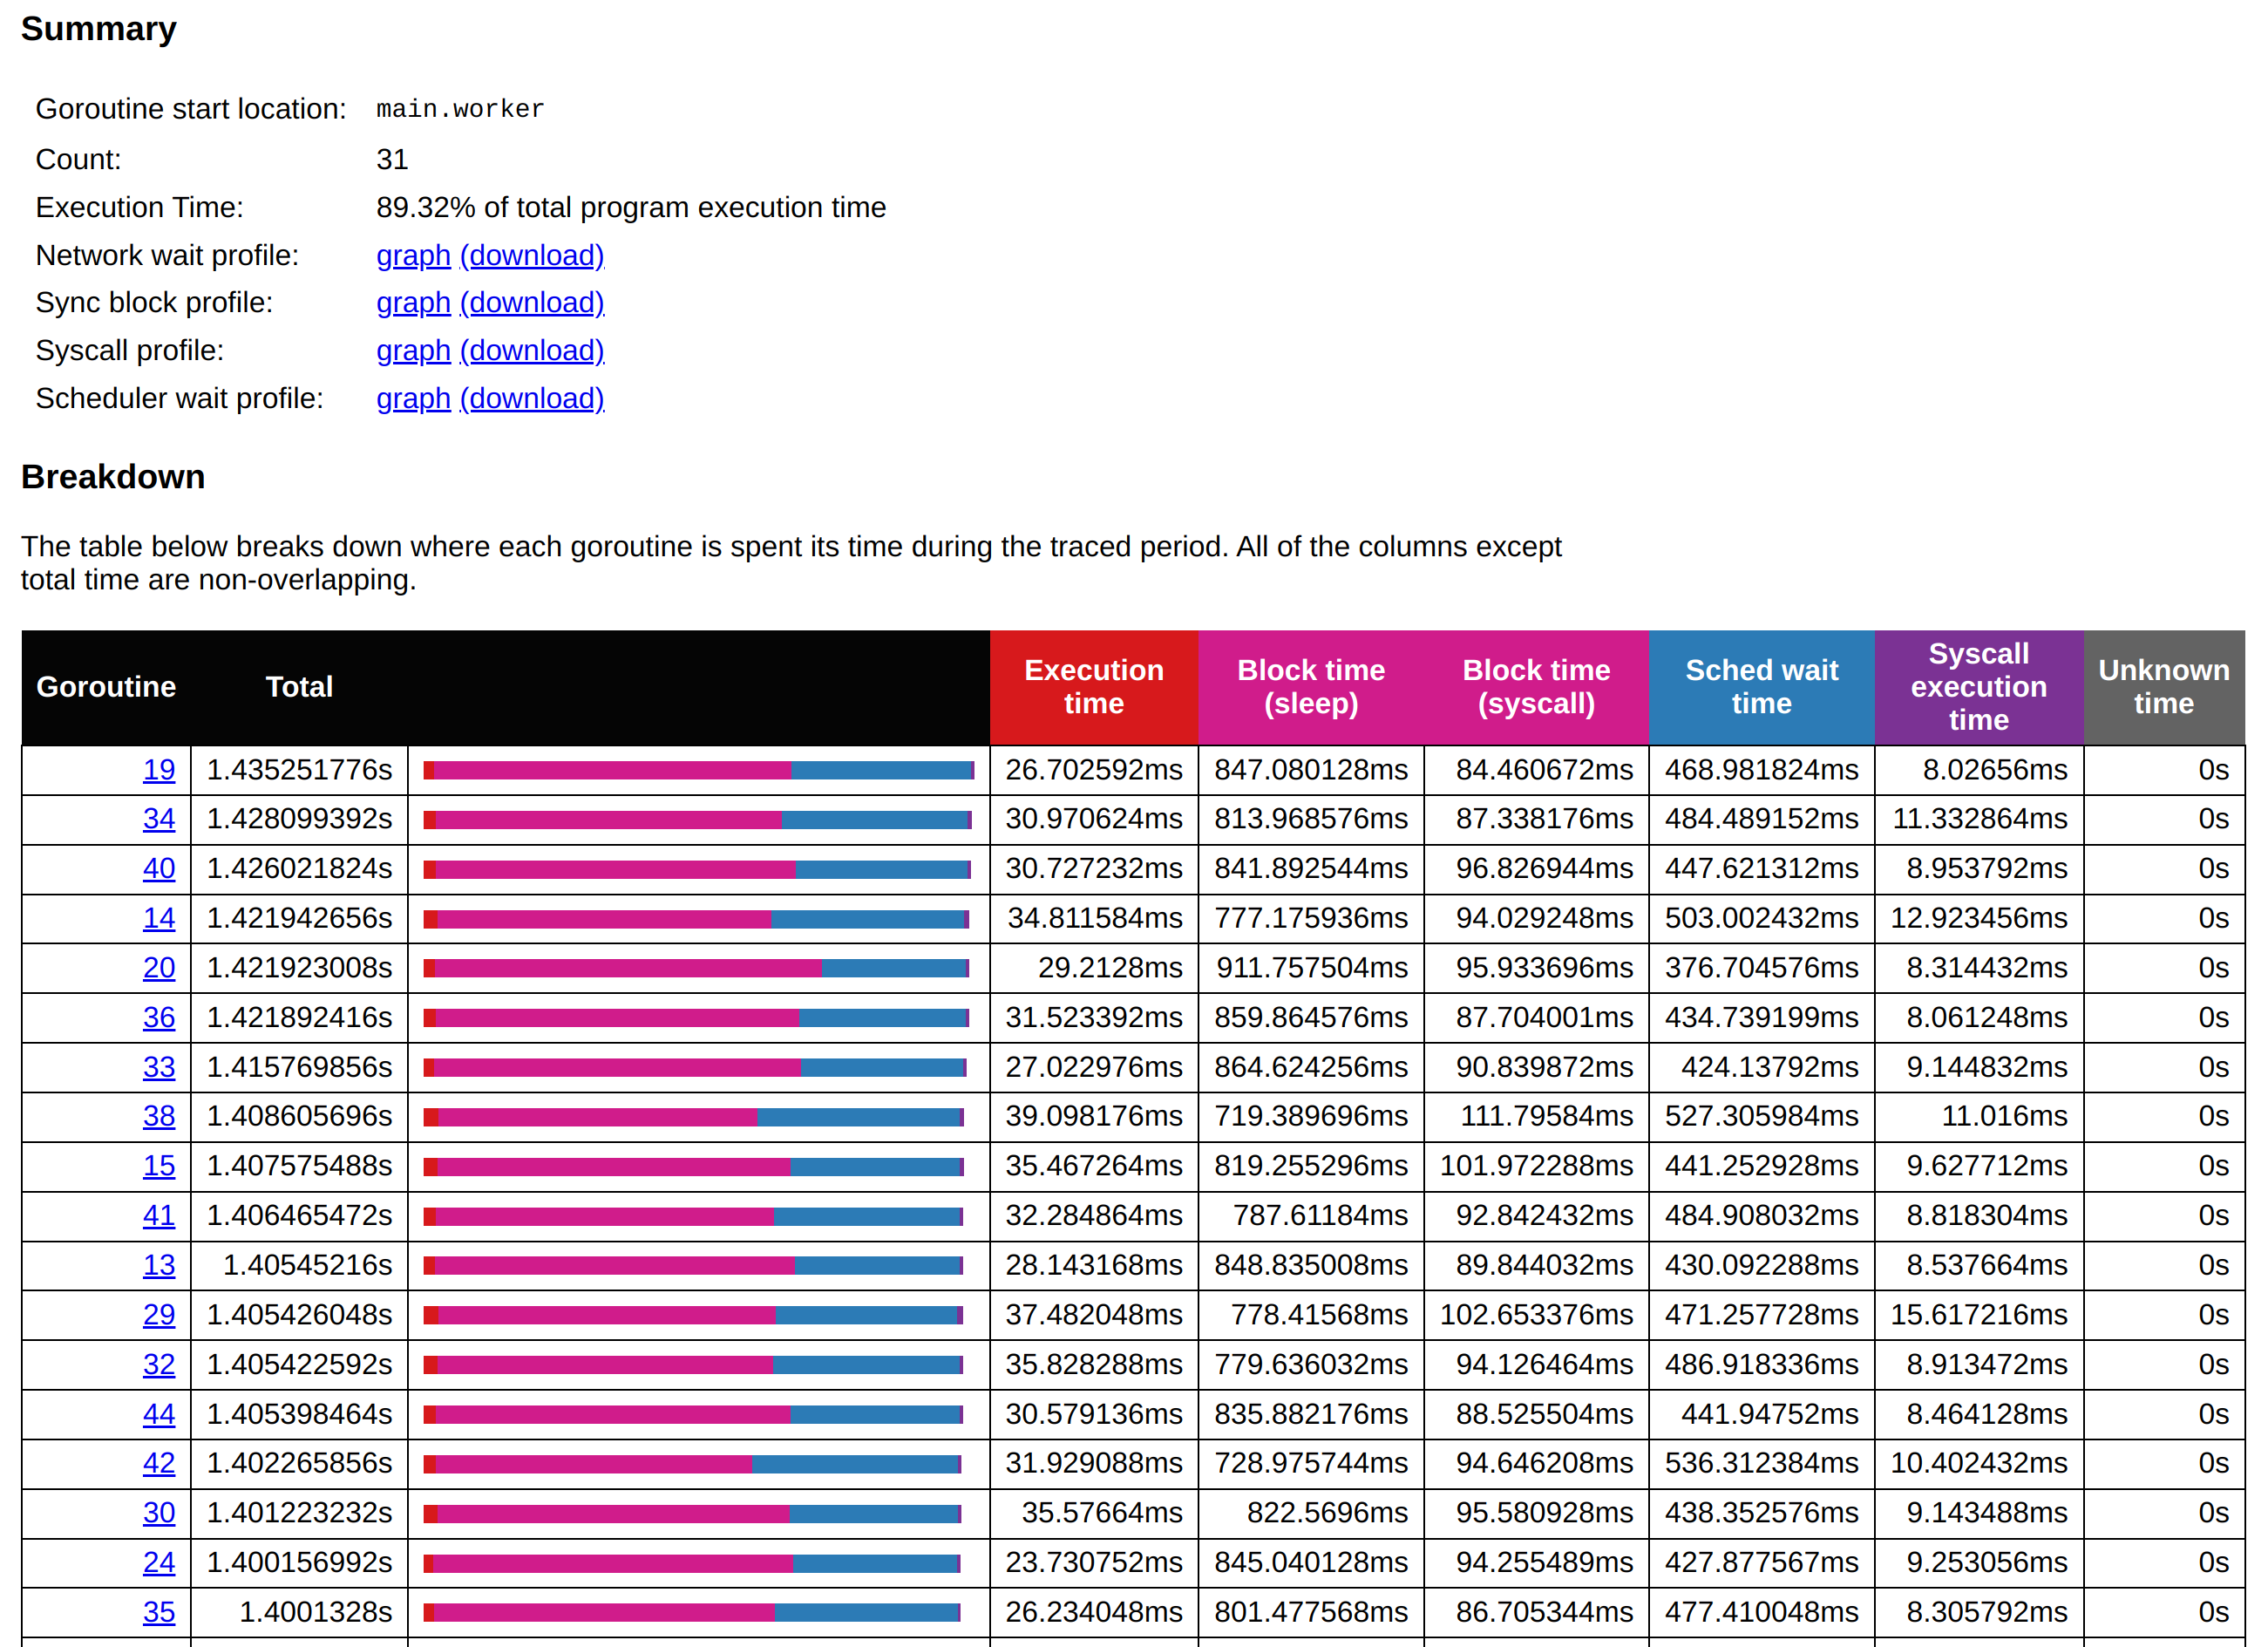
Task: Download the Network wait profile
Action: (531, 255)
